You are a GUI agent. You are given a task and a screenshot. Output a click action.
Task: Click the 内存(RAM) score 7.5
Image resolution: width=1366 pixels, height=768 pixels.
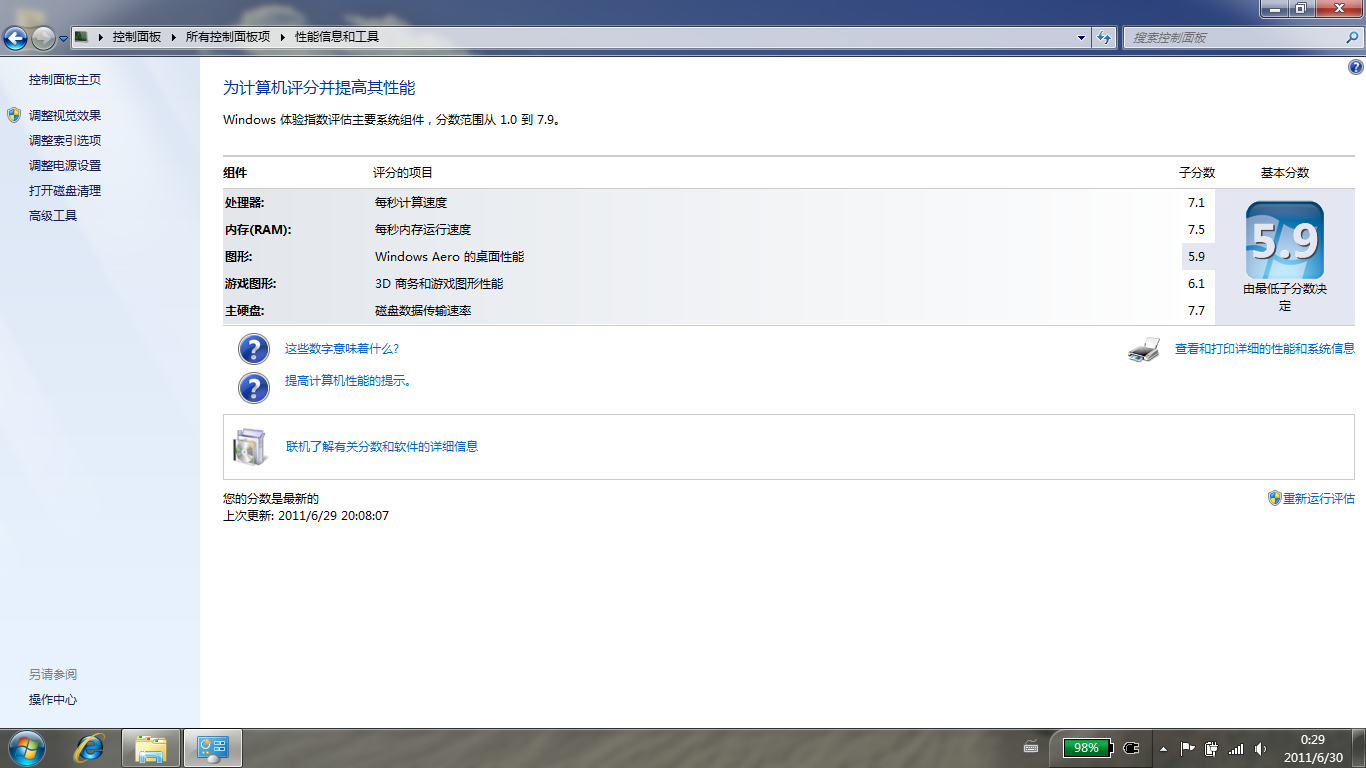1196,230
